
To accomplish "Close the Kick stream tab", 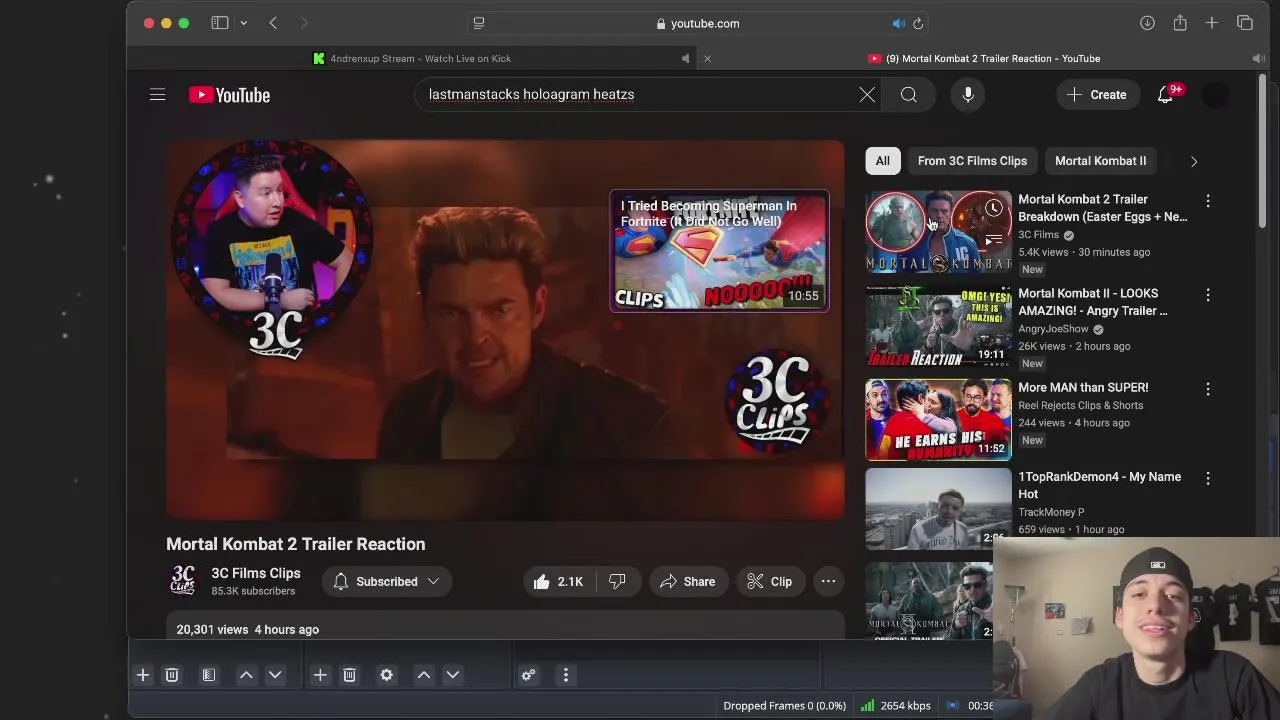I will pyautogui.click(x=707, y=59).
